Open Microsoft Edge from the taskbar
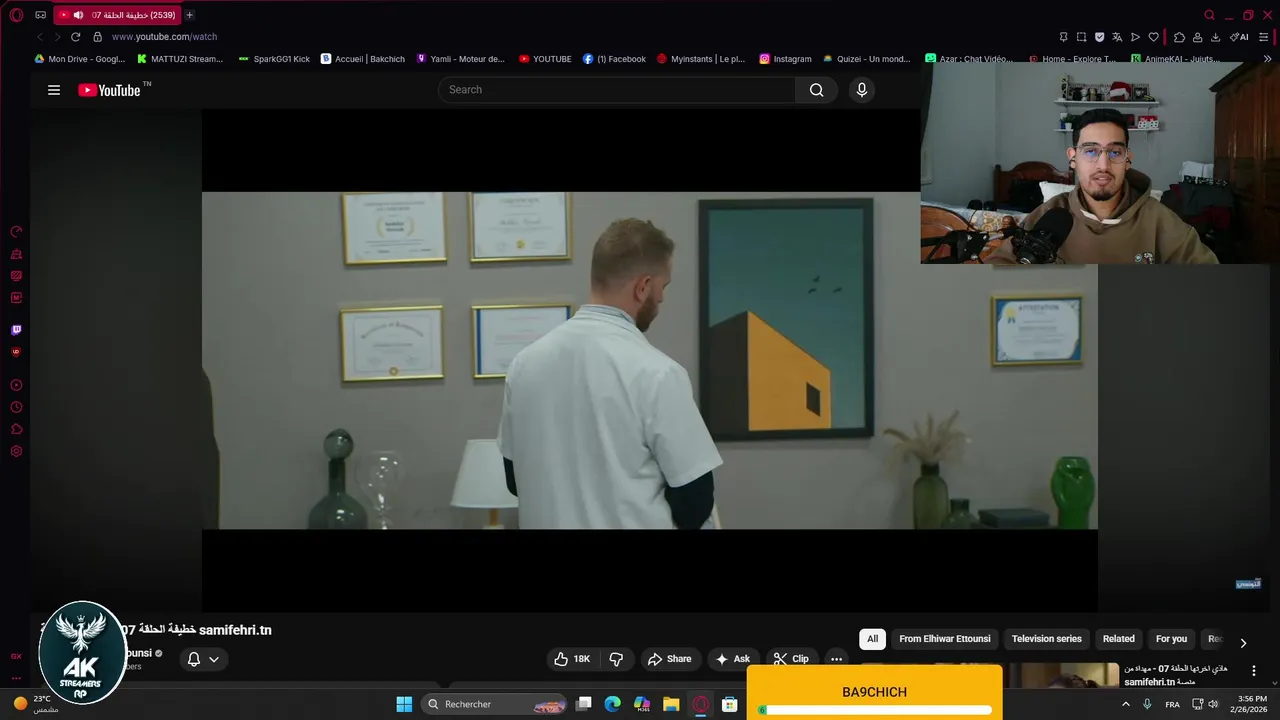Screen dimensions: 1280x720 [612, 704]
